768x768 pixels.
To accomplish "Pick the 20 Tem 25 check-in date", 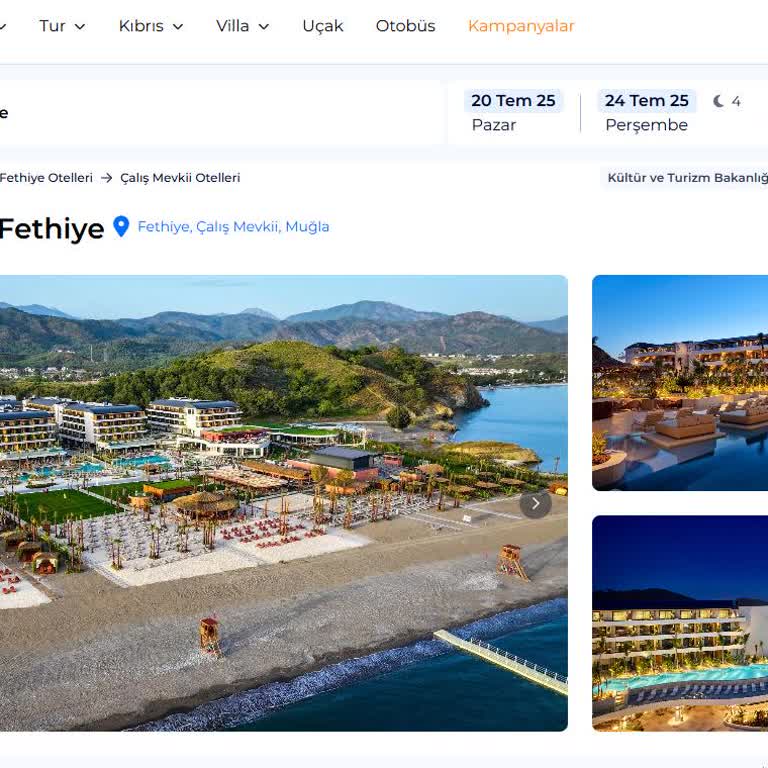I will (513, 111).
